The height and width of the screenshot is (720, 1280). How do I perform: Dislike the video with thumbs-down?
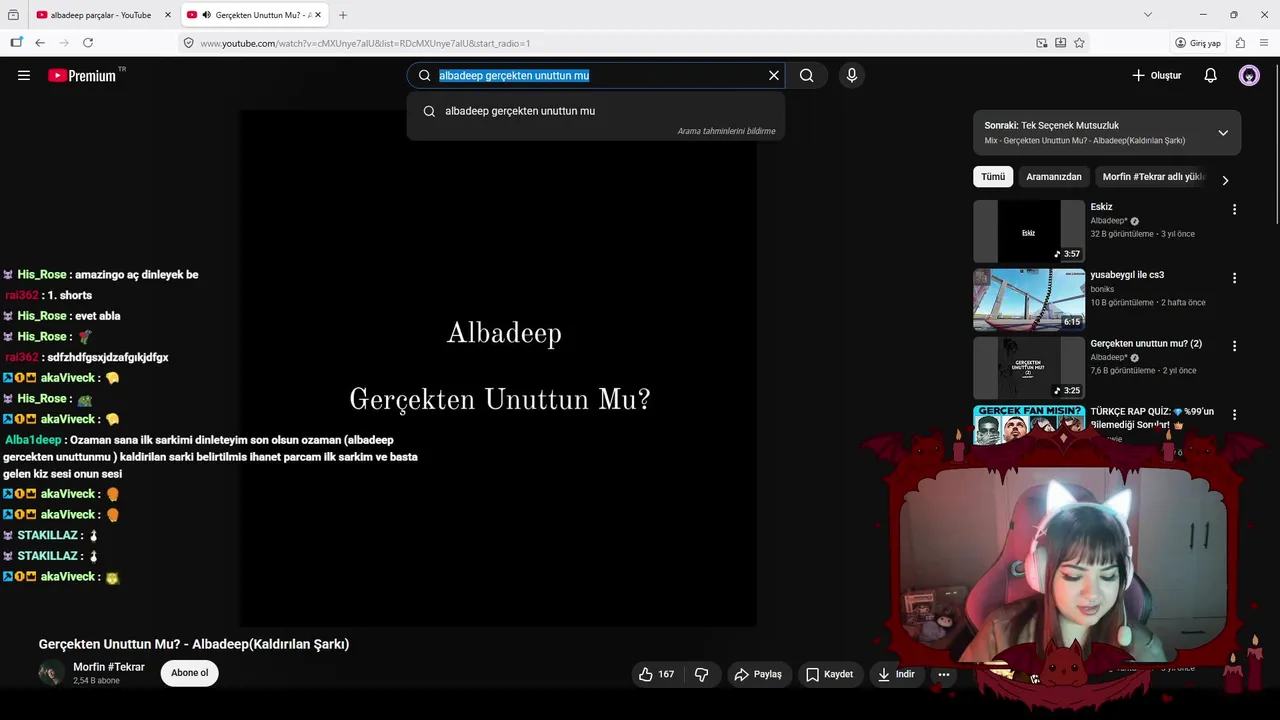click(x=702, y=674)
